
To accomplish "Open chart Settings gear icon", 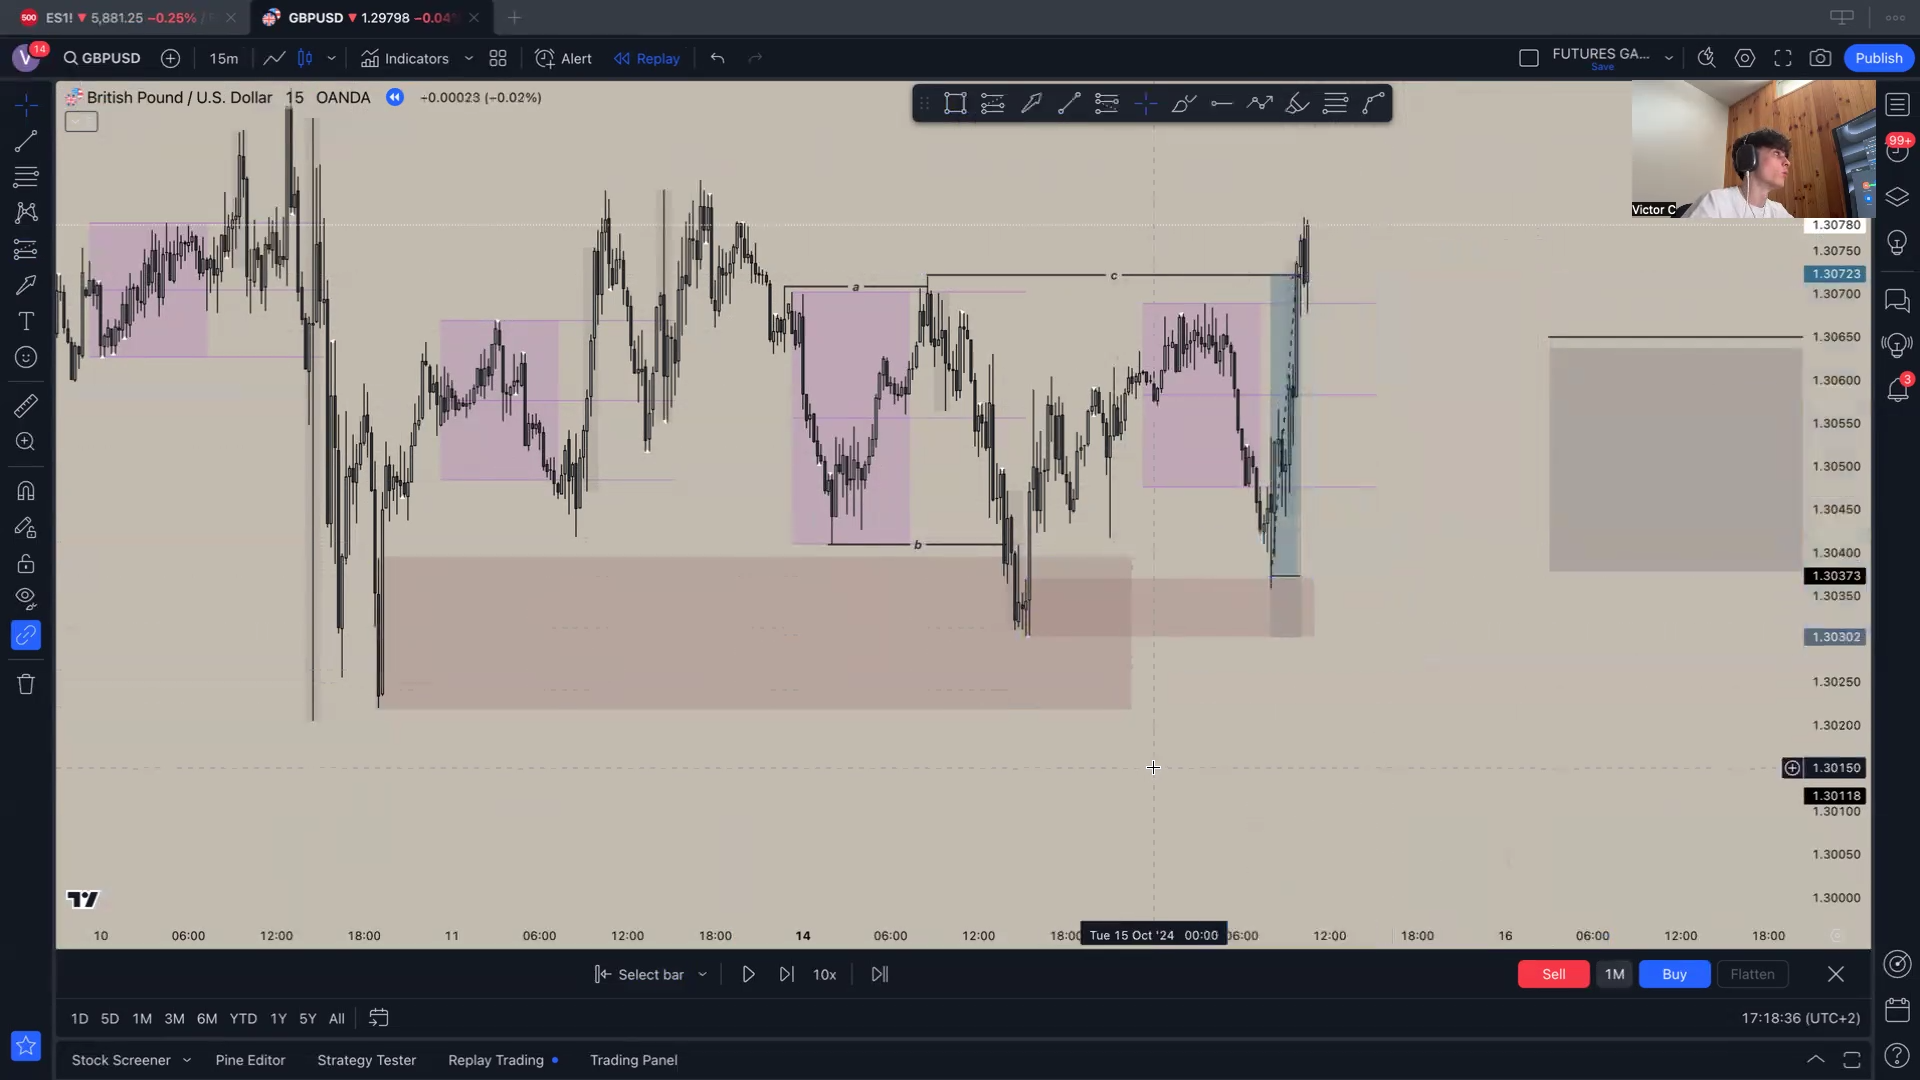I will click(x=1745, y=58).
